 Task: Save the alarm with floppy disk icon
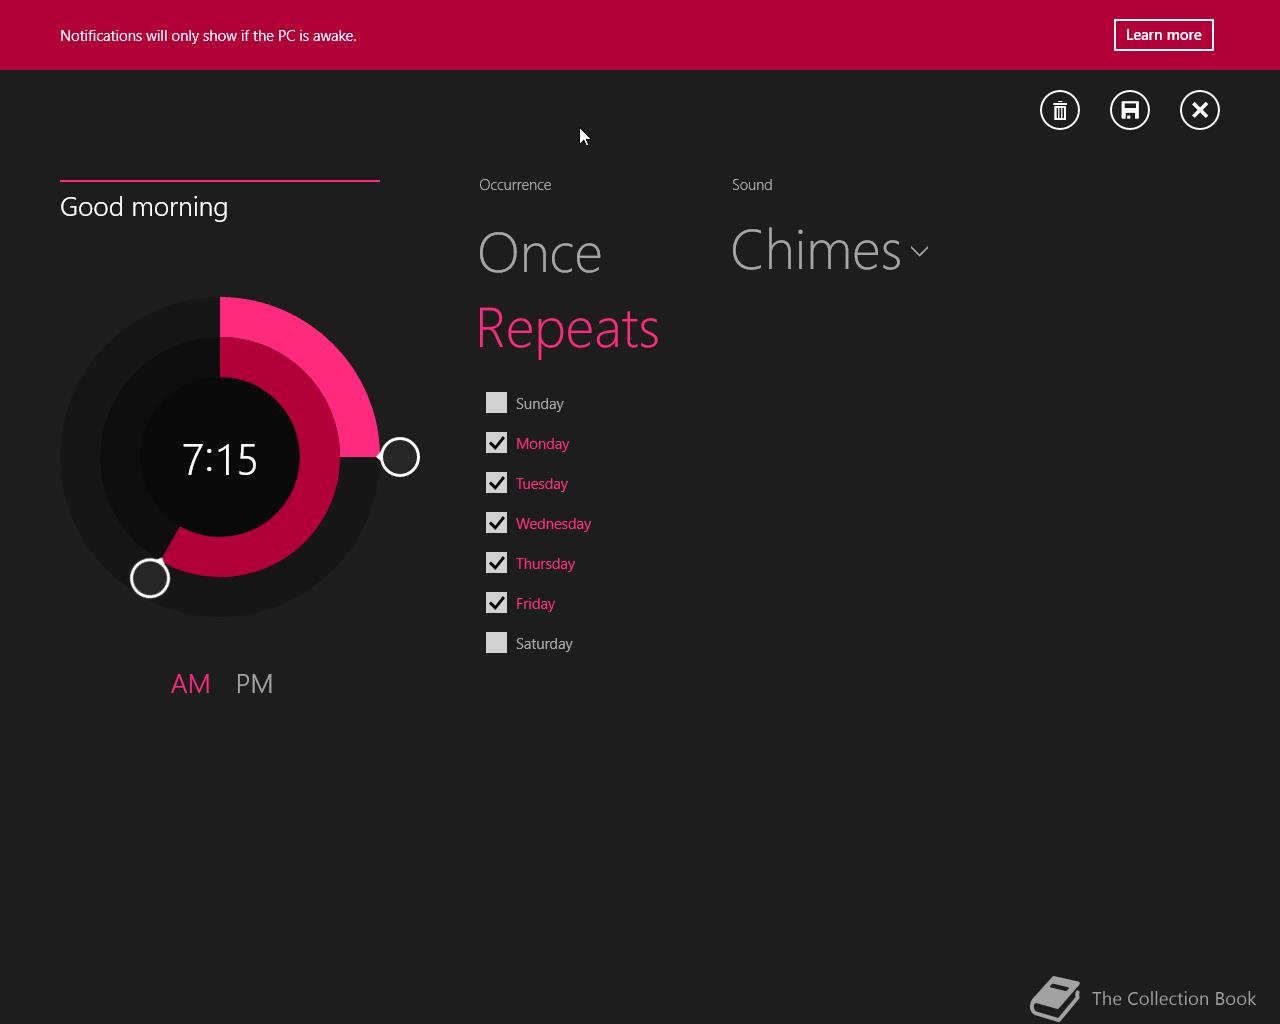click(x=1130, y=110)
